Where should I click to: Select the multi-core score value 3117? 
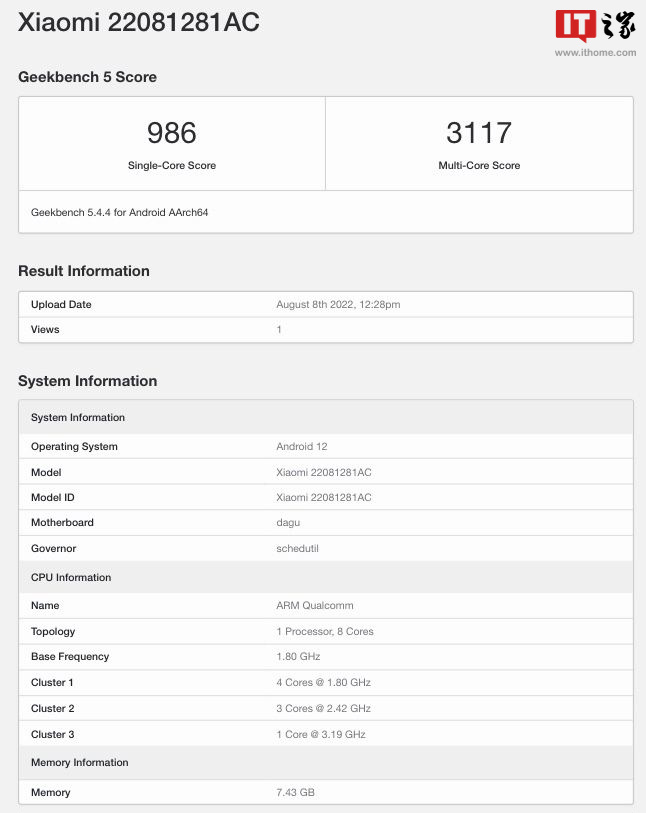point(479,133)
